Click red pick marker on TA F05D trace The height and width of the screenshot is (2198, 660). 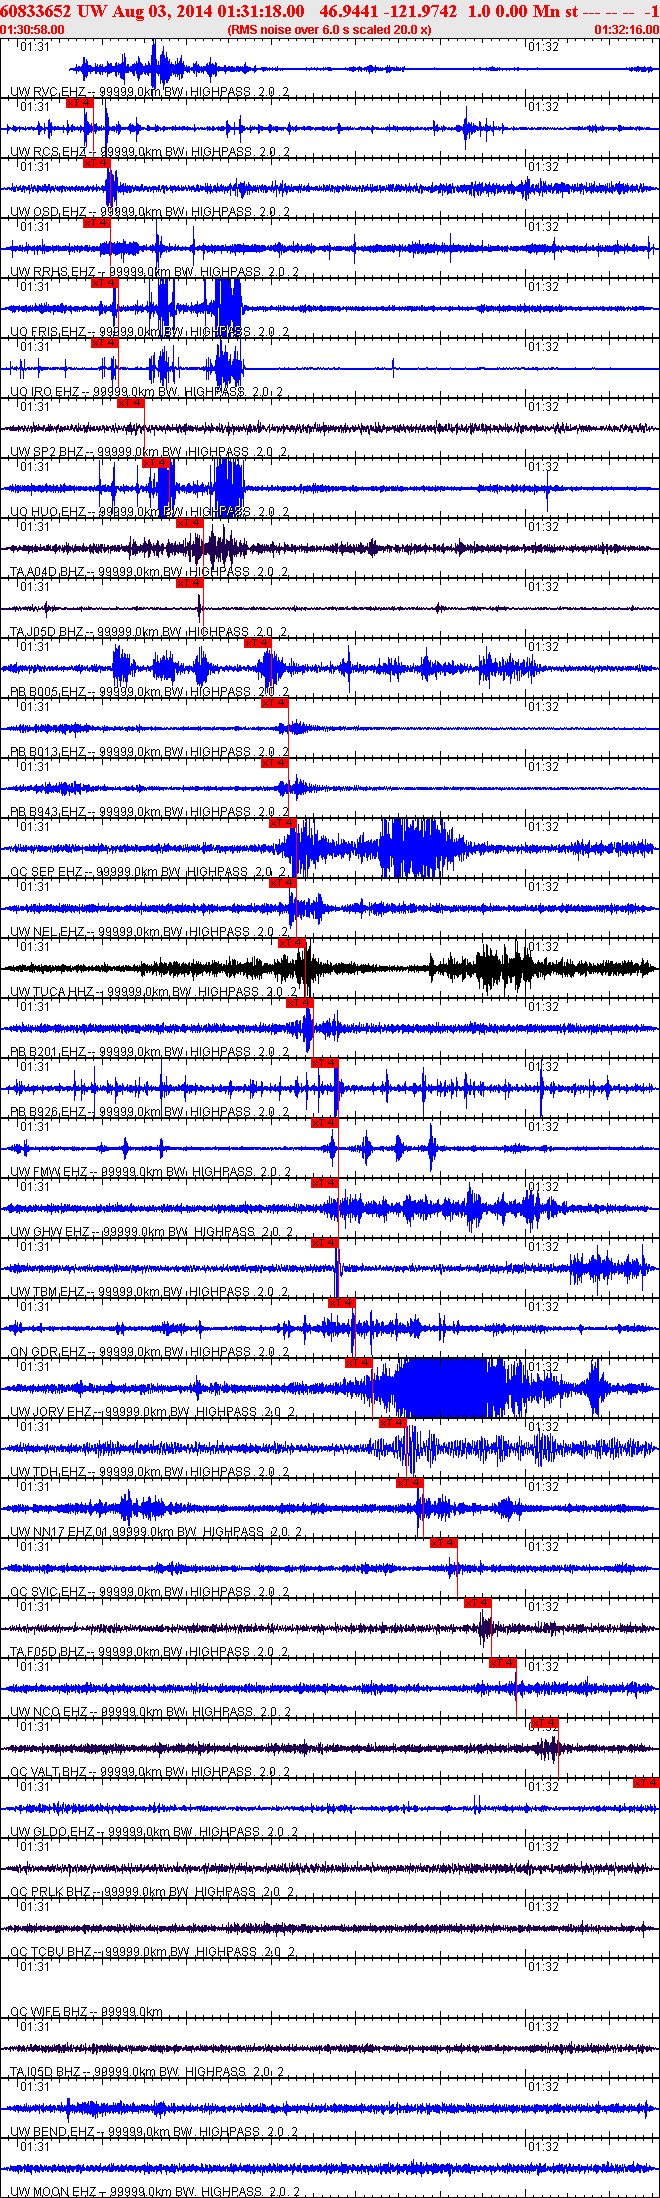pos(477,1603)
